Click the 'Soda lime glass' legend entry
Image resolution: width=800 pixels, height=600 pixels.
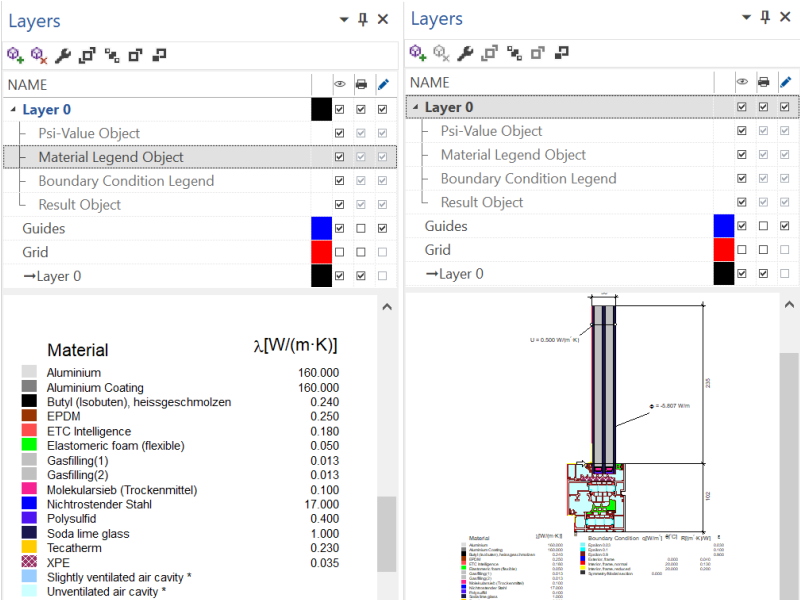88,534
